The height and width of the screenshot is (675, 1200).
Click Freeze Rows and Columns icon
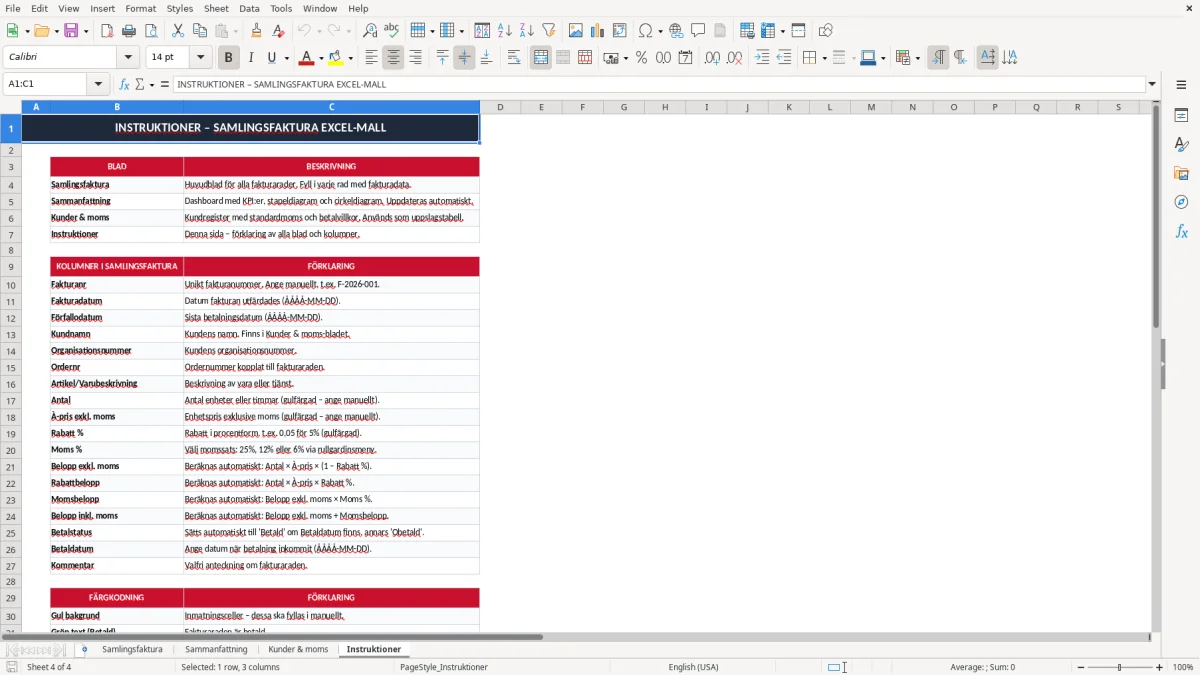(768, 31)
